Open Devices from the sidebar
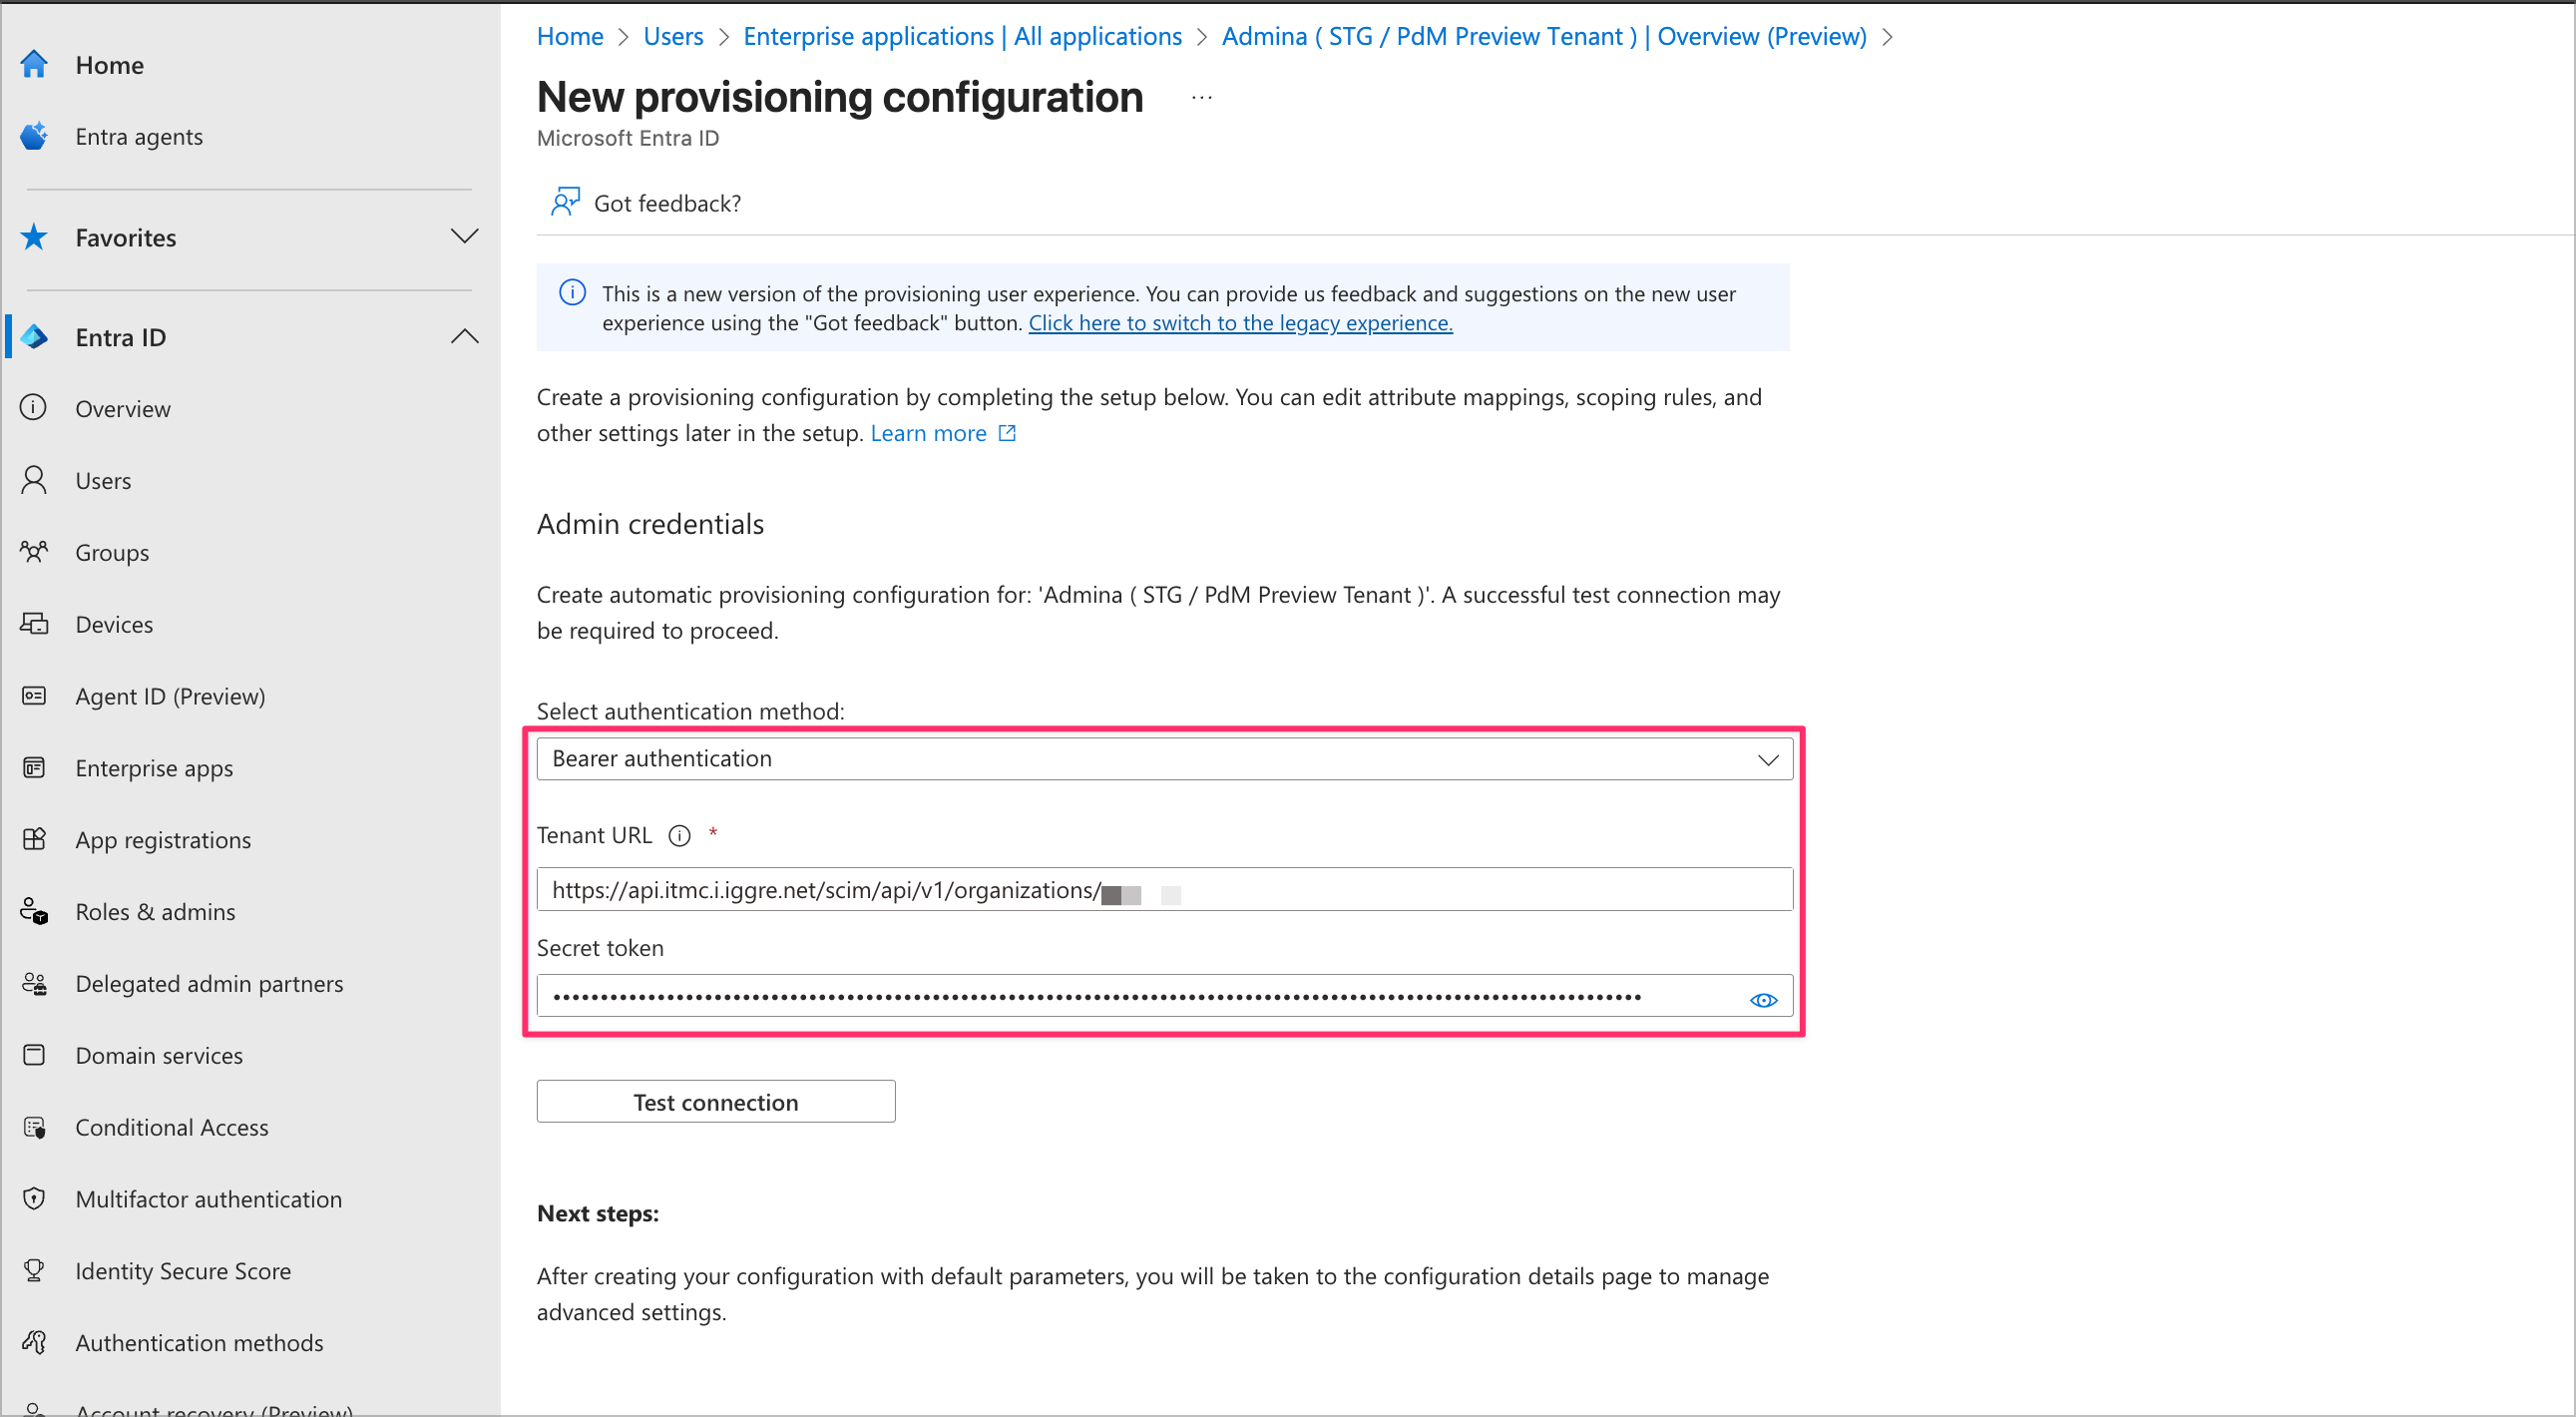Screen dimensions: 2576x1417 114,624
